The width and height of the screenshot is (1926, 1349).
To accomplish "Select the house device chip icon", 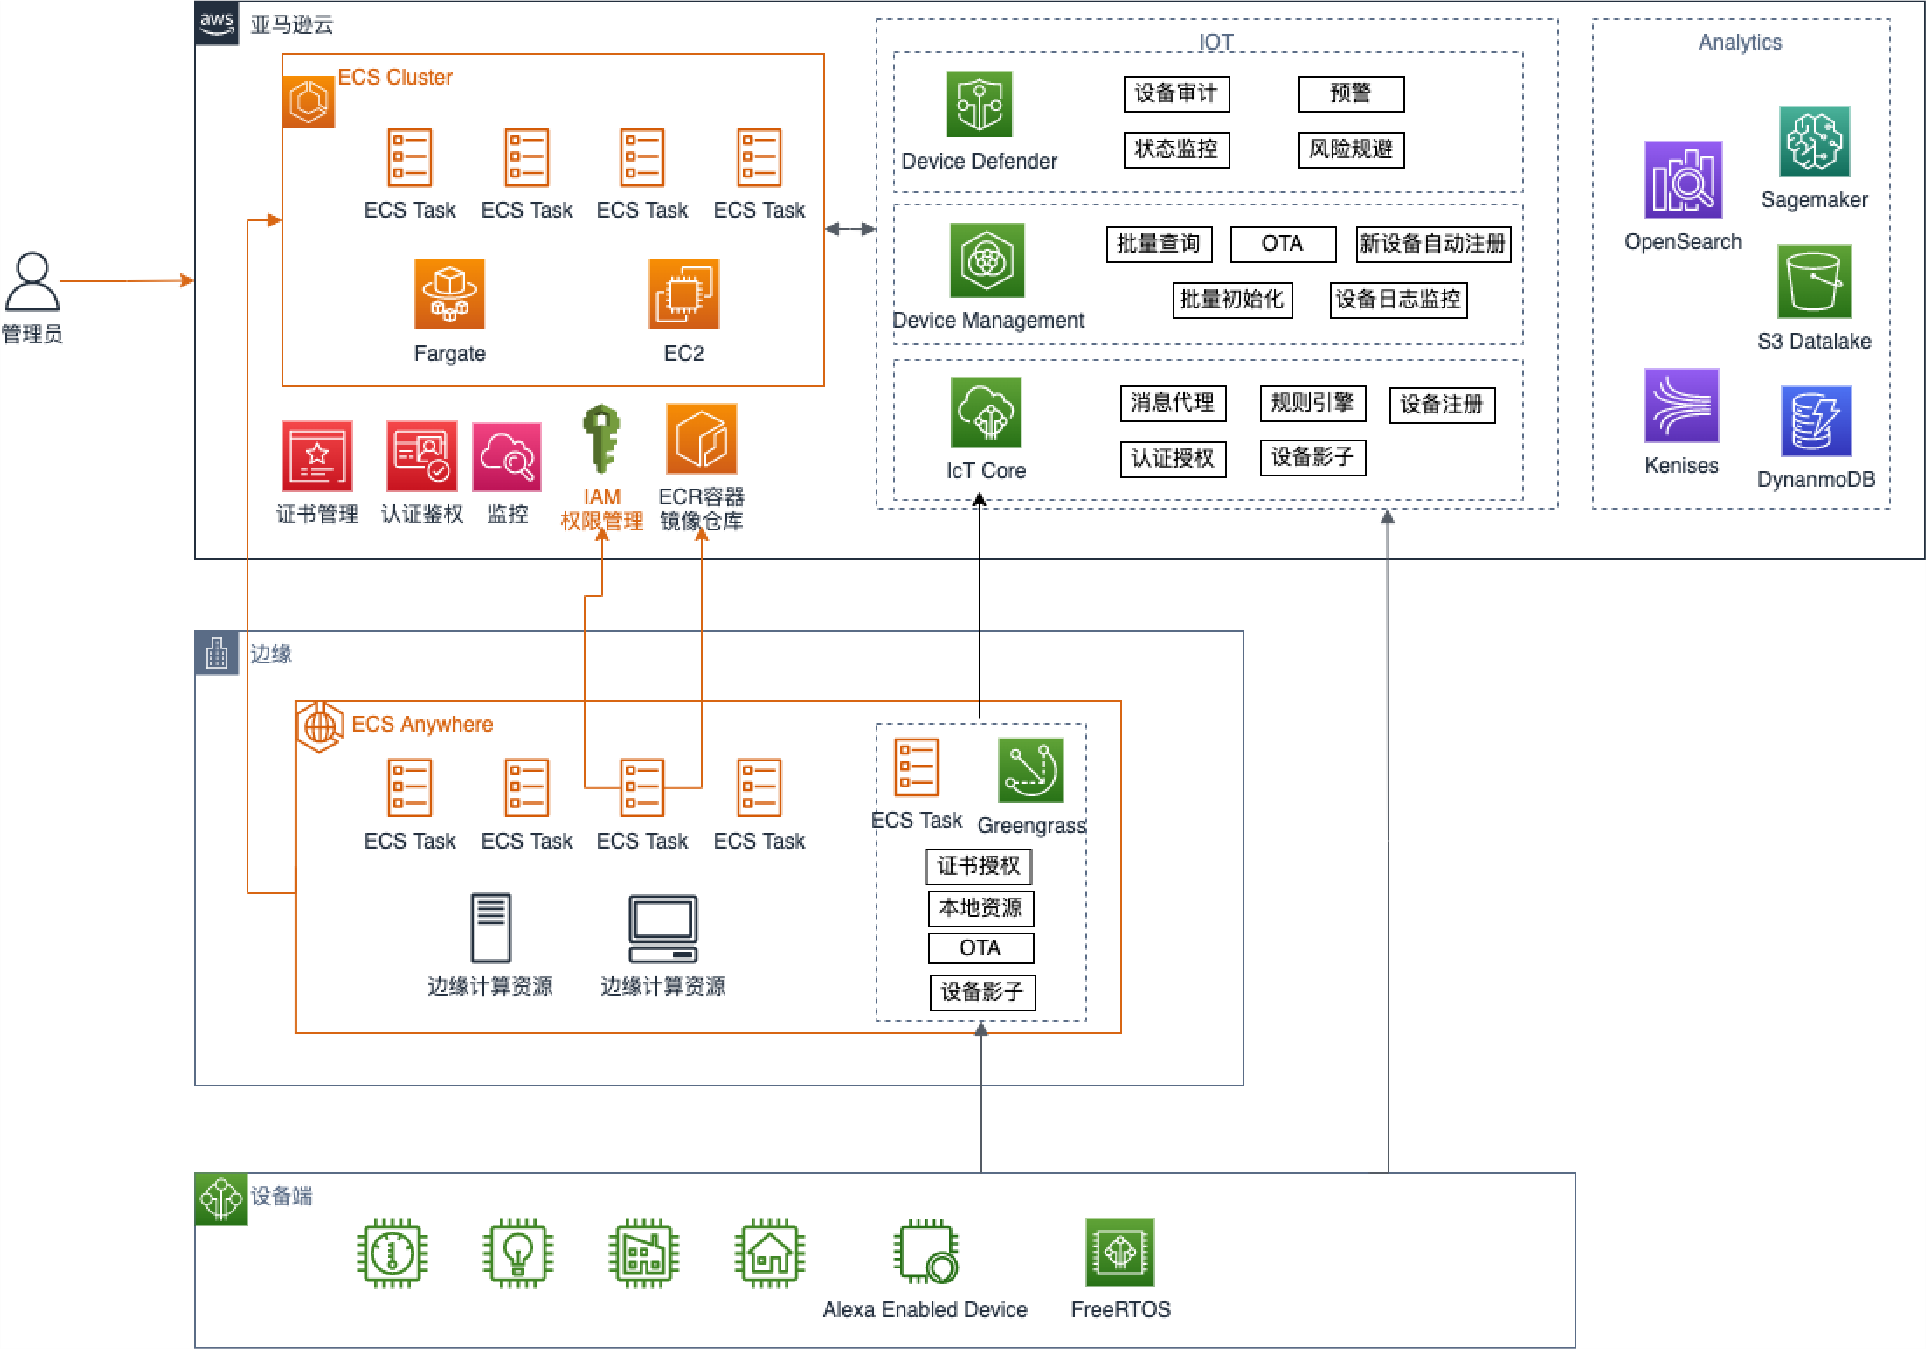I will [x=769, y=1253].
